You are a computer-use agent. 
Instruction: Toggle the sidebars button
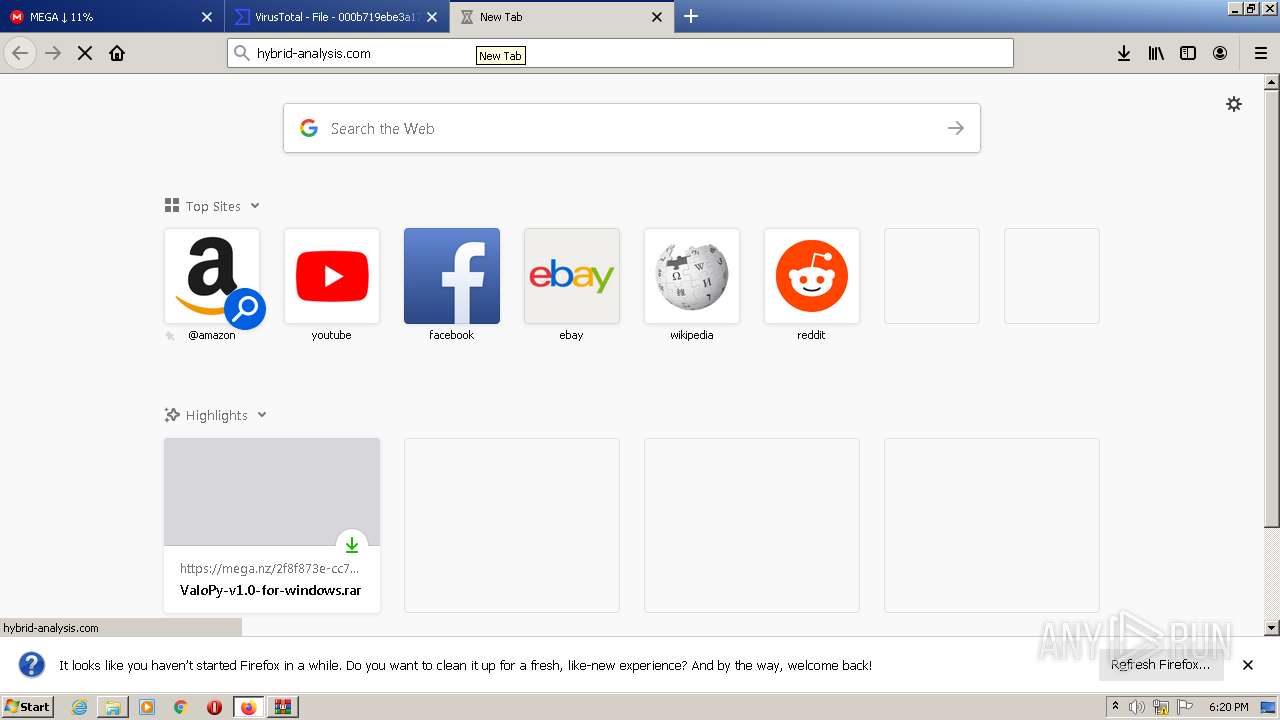click(1188, 53)
